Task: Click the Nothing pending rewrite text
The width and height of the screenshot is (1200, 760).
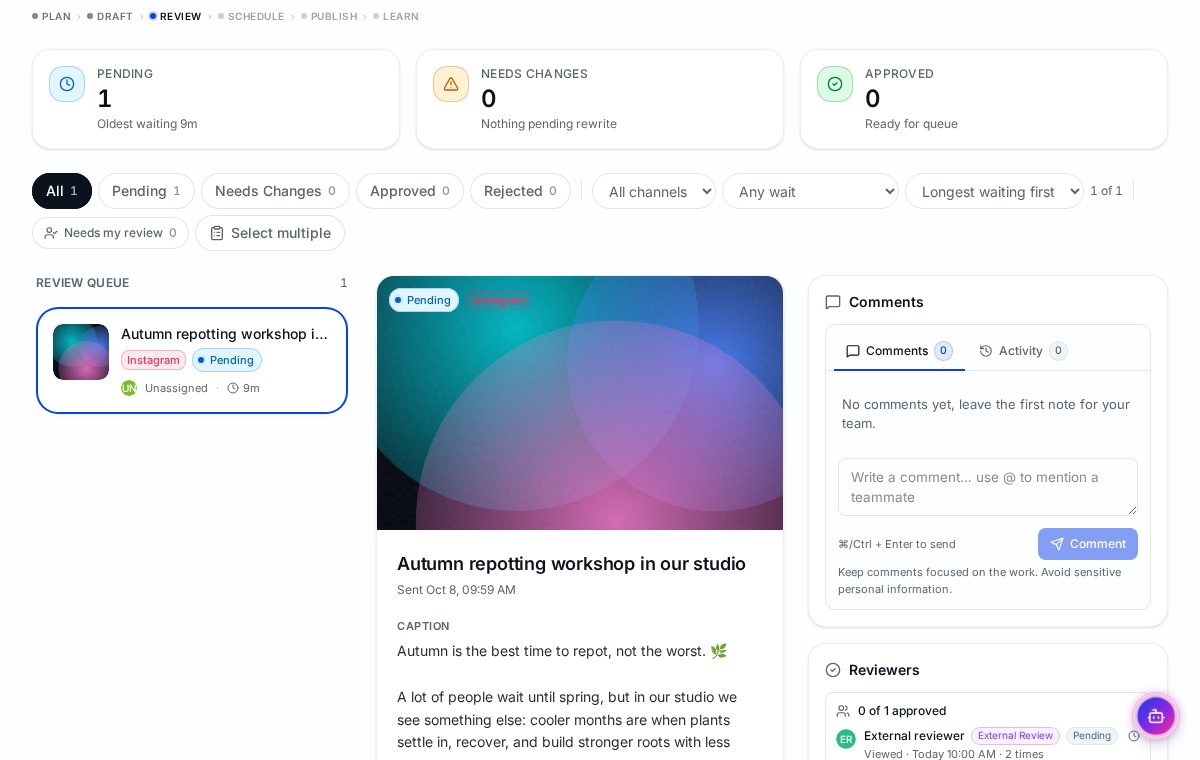Action: pyautogui.click(x=549, y=124)
